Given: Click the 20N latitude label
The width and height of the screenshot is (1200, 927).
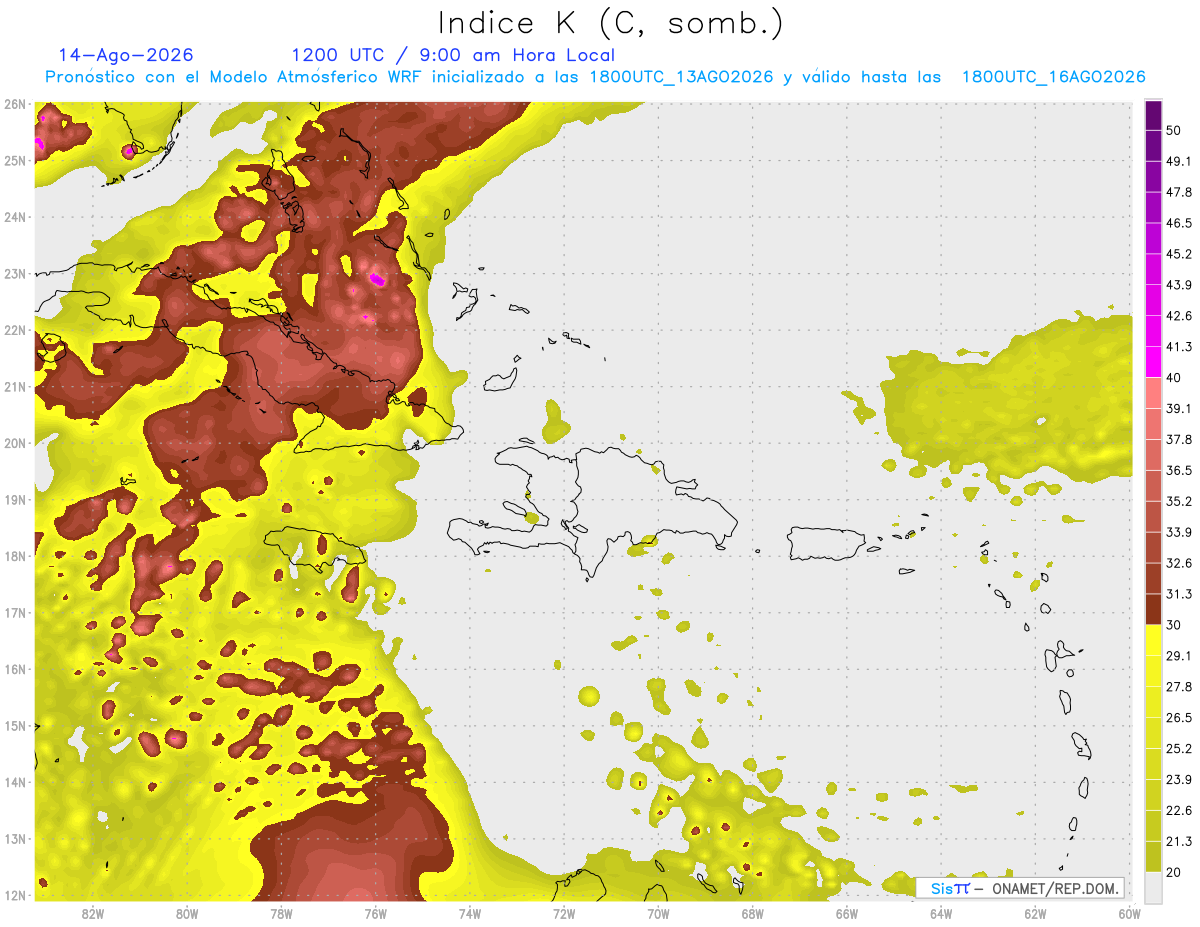Looking at the screenshot, I should [x=14, y=443].
